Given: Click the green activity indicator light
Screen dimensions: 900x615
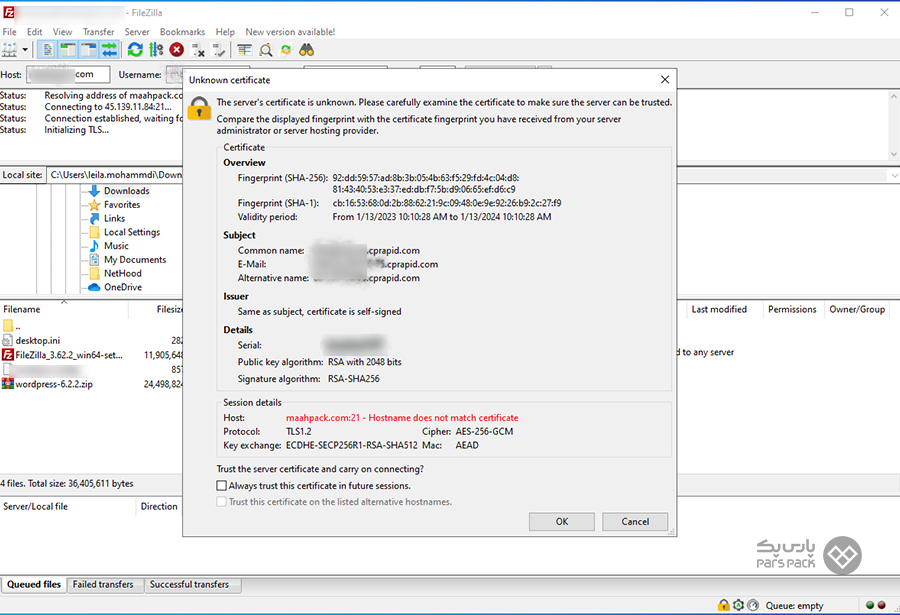Looking at the screenshot, I should click(870, 605).
